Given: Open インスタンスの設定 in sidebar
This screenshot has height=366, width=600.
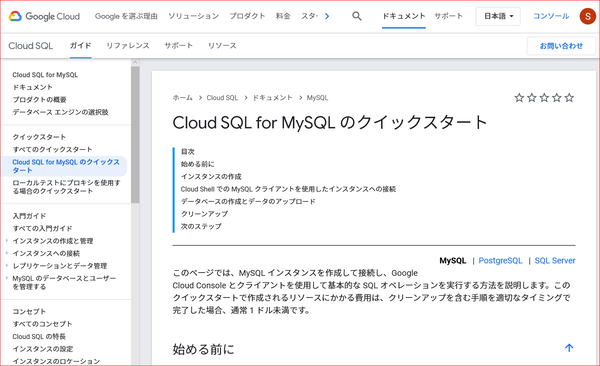Looking at the screenshot, I should pos(43,349).
